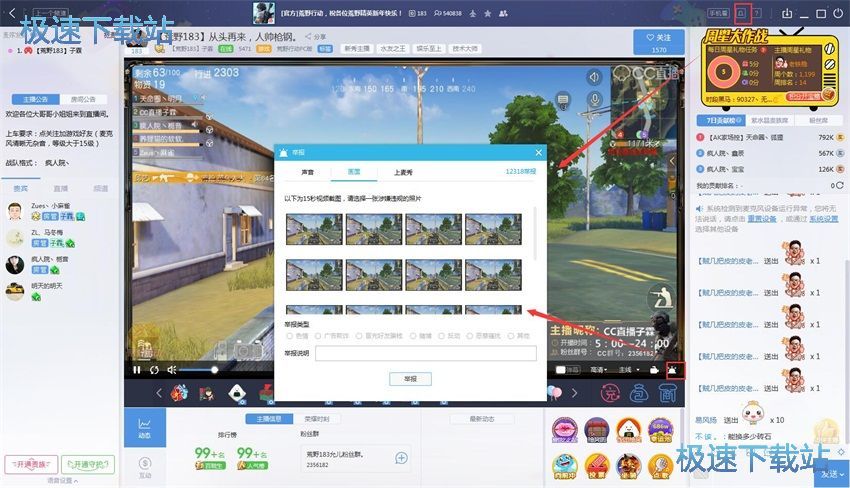Click the 开通贵族 button

coord(31,465)
